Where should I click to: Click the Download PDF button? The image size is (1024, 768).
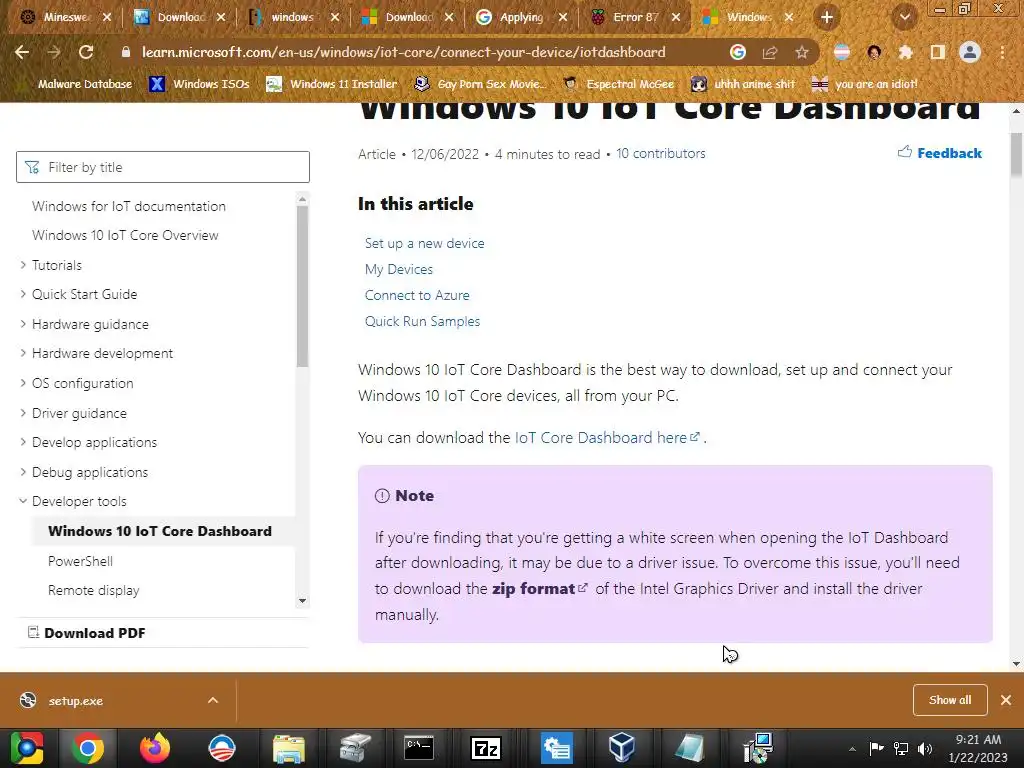pos(87,633)
